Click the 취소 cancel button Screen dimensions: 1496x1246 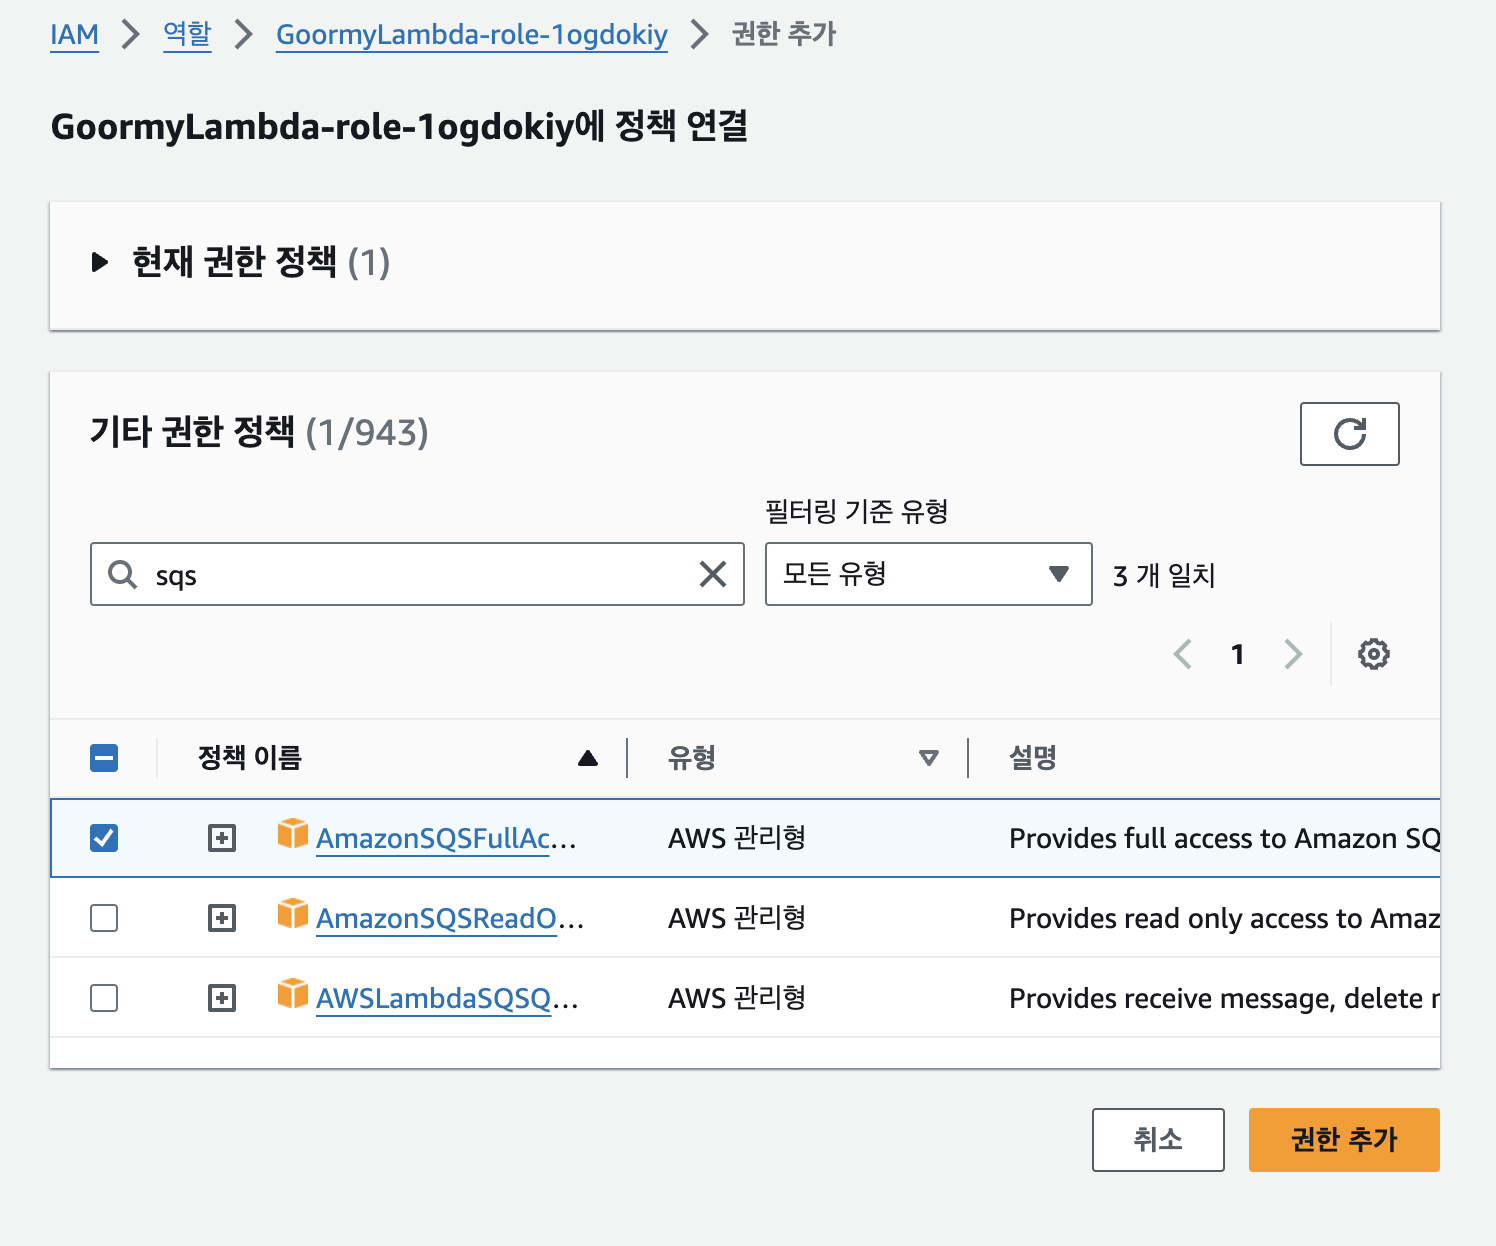point(1158,1139)
